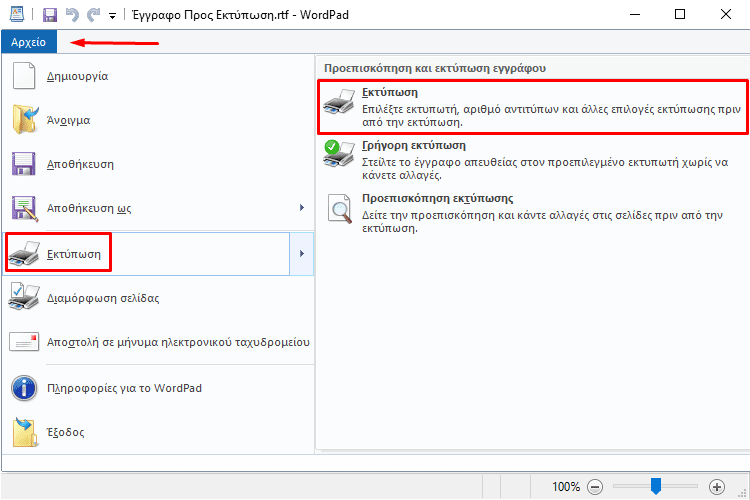Click the blank page icon for Δημιουργία

[x=24, y=76]
